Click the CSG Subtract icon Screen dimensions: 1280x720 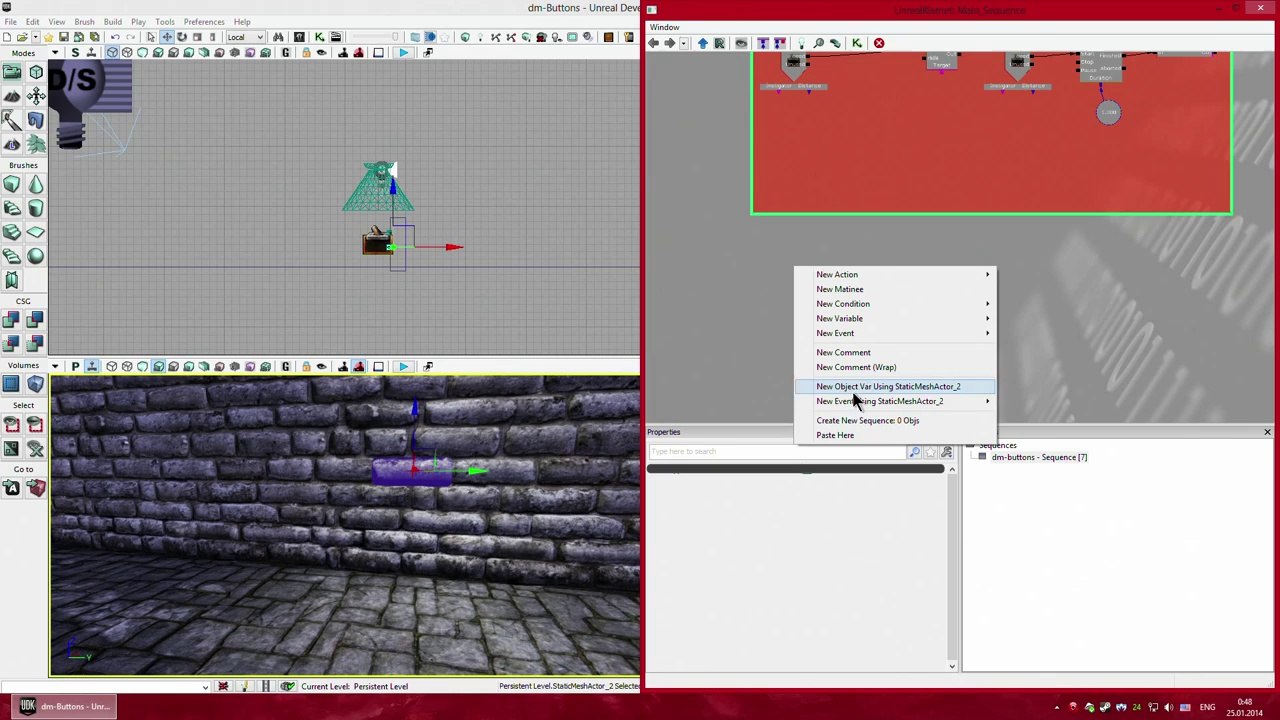click(36, 320)
